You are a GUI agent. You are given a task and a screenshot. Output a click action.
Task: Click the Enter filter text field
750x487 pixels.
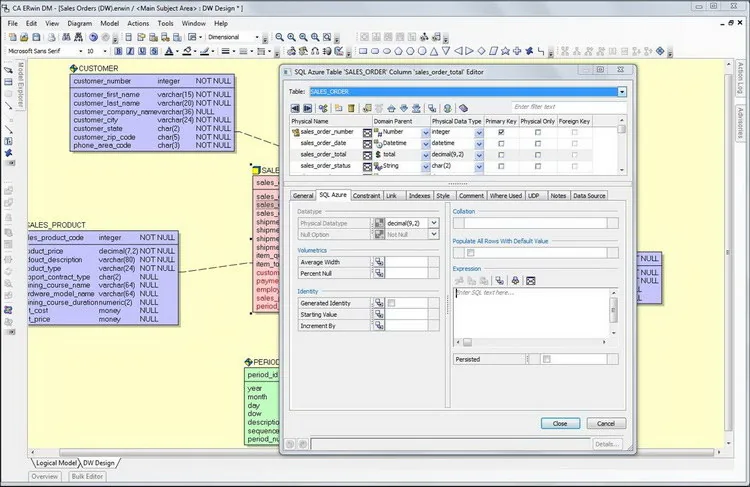click(x=567, y=107)
